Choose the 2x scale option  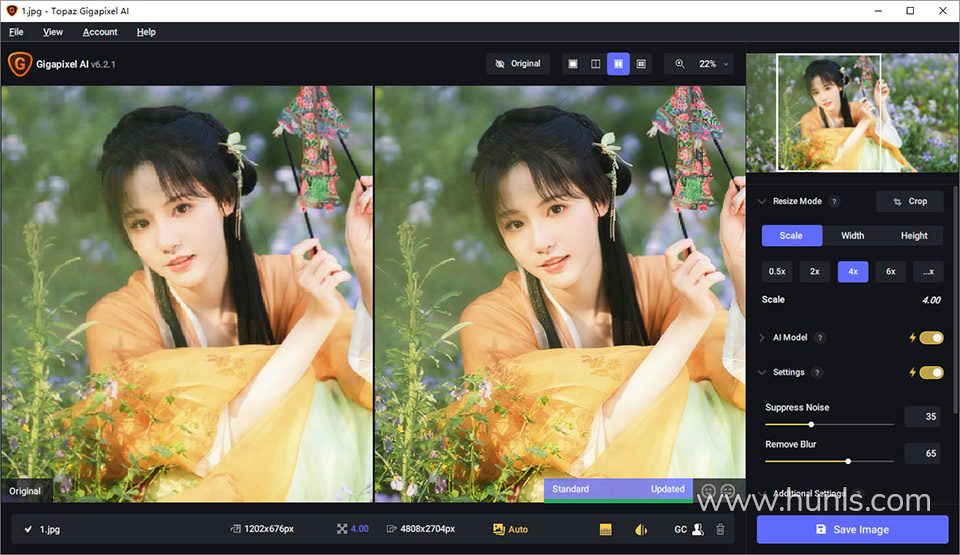click(x=815, y=271)
